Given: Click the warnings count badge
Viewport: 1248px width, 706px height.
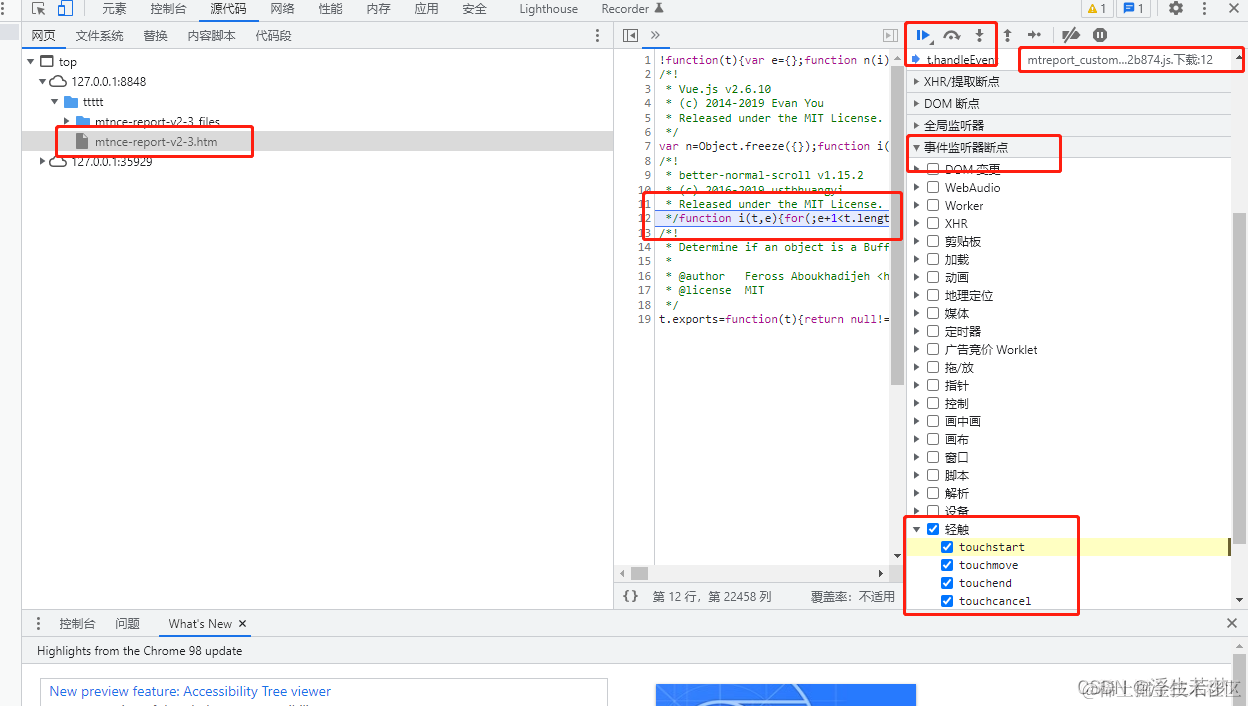Looking at the screenshot, I should coord(1096,9).
